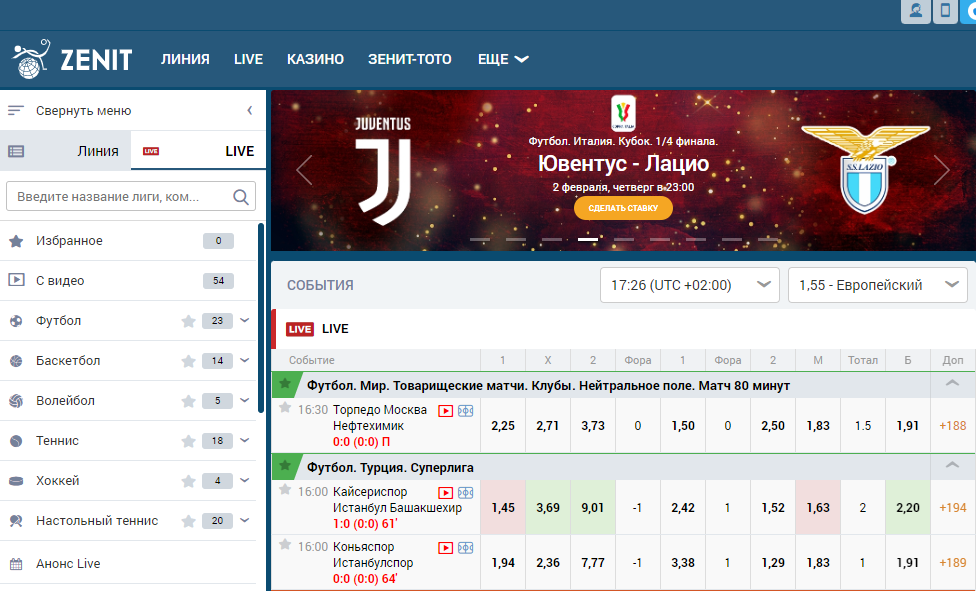Click the Баскетбол ball icon
The height and width of the screenshot is (591, 976).
pos(16,361)
